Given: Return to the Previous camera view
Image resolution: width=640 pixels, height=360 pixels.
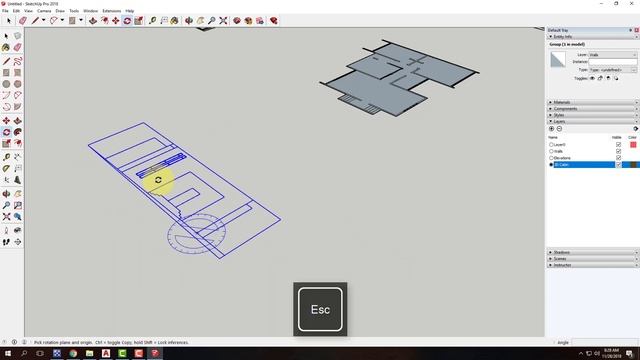Looking at the screenshot, I should coord(18,217).
